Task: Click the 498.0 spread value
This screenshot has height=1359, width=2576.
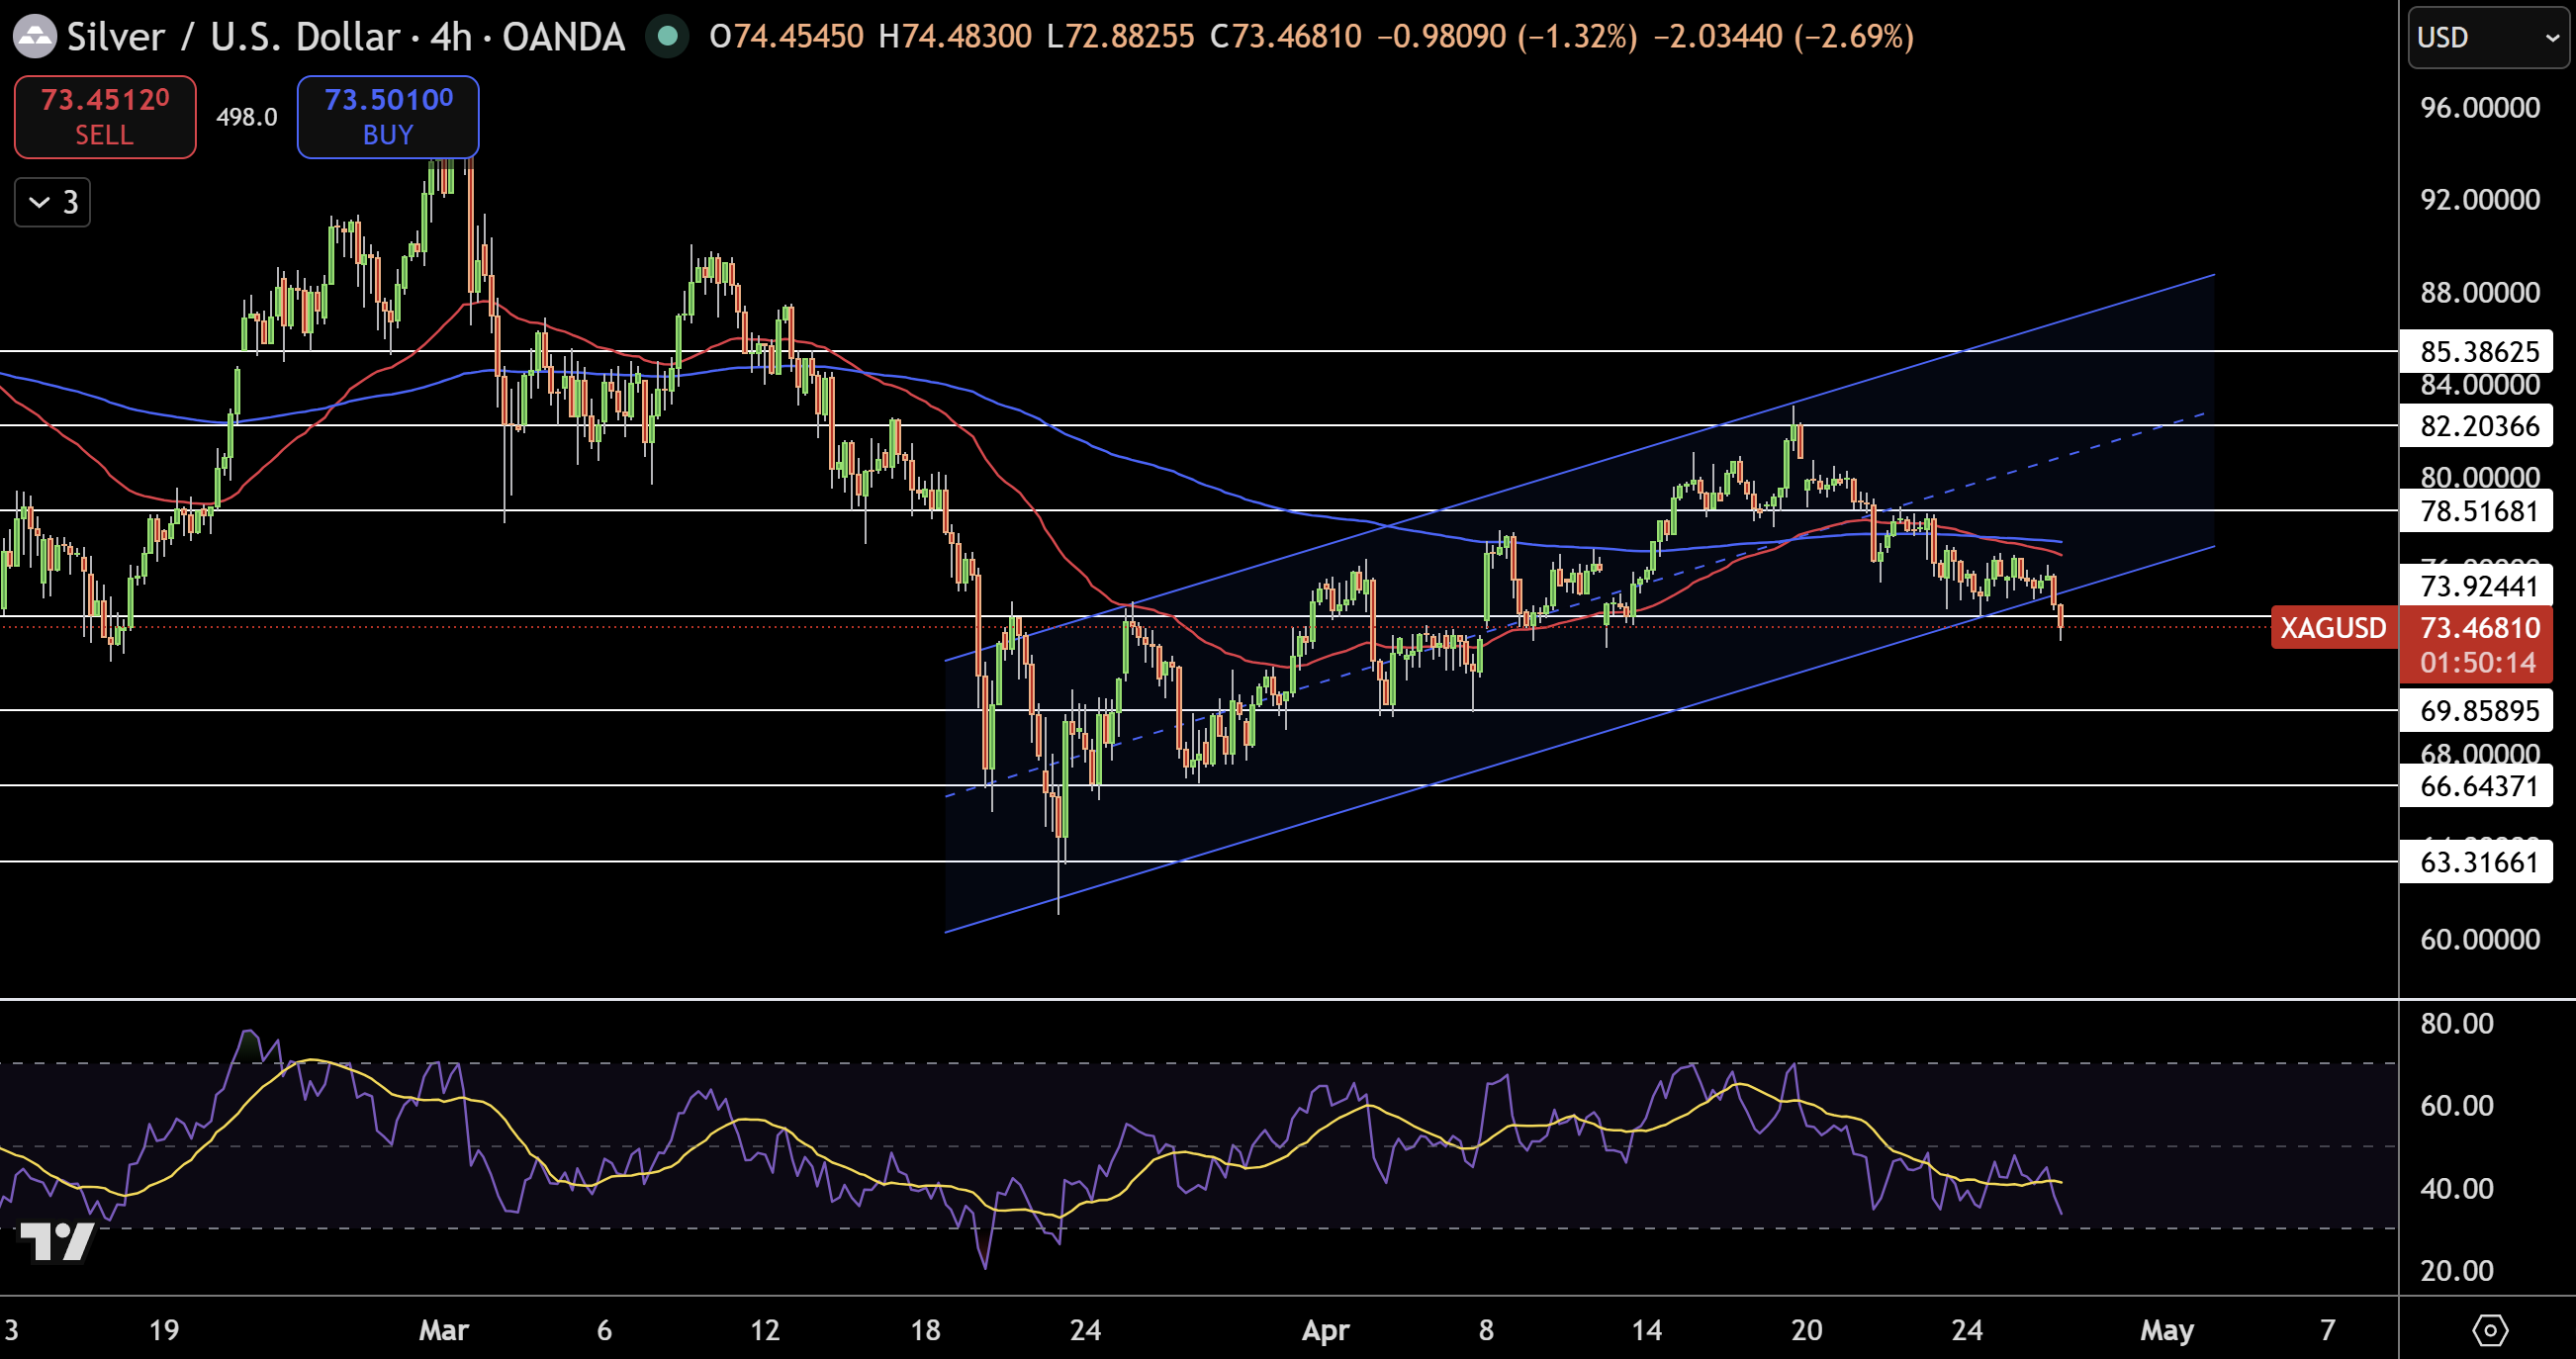Action: pos(246,117)
